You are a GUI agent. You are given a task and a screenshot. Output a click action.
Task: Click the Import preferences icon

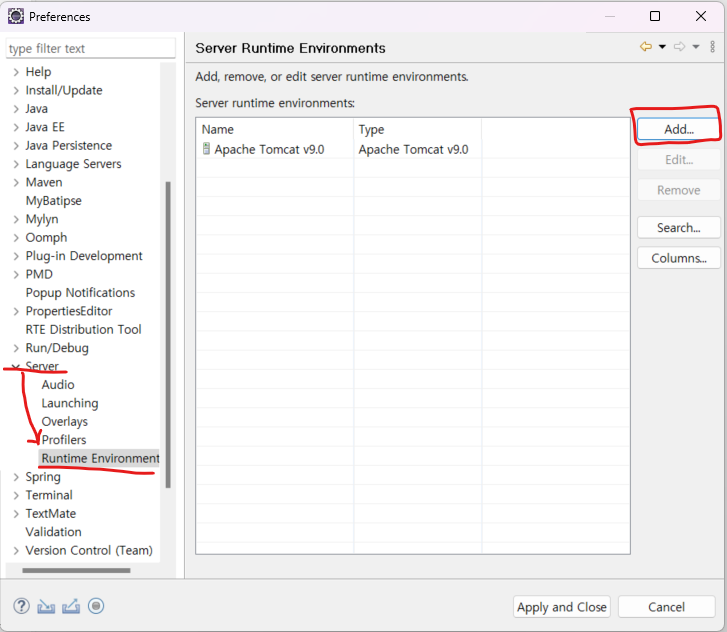[46, 606]
